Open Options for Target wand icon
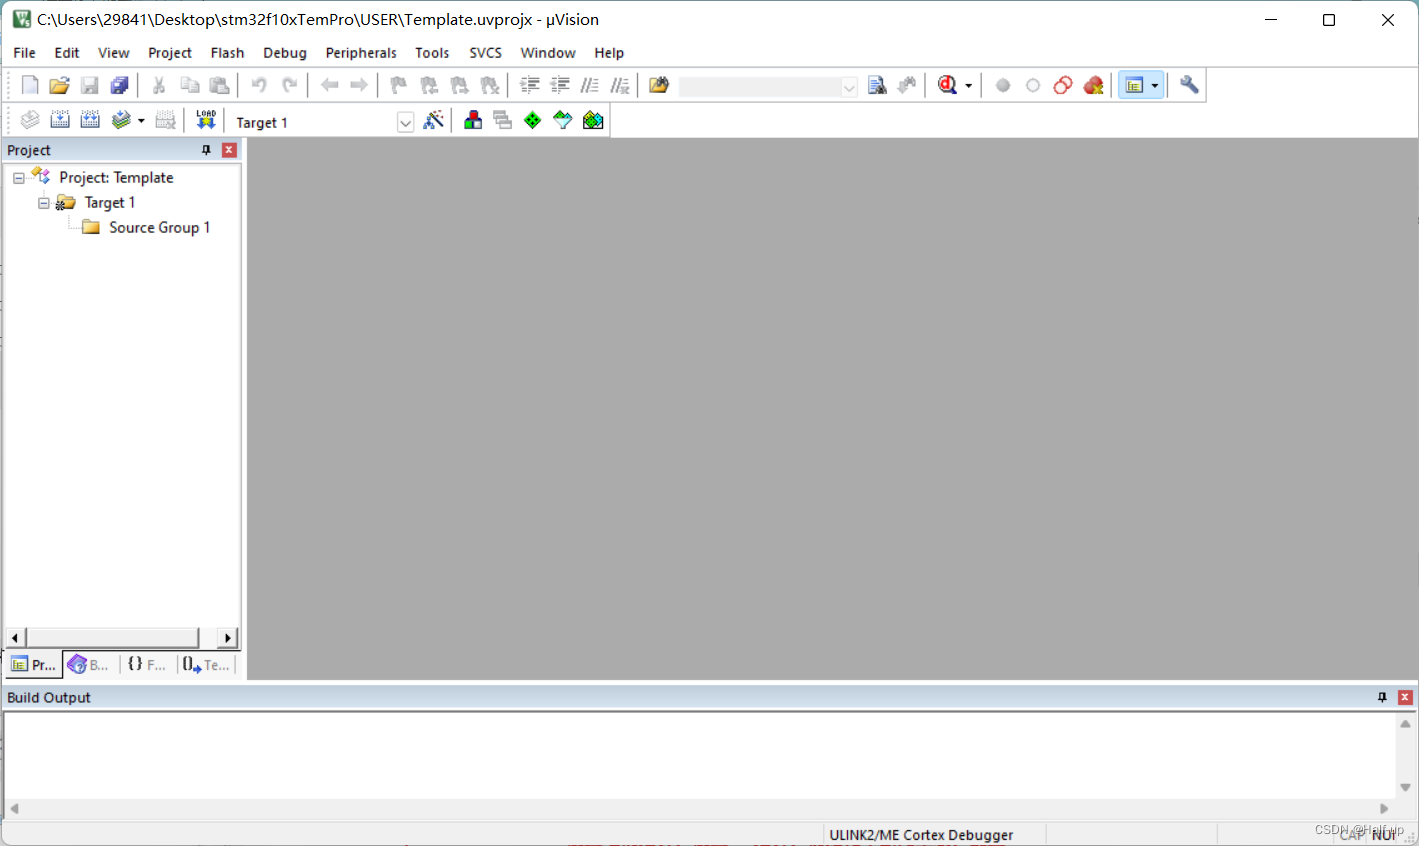This screenshot has width=1419, height=846. (x=433, y=120)
